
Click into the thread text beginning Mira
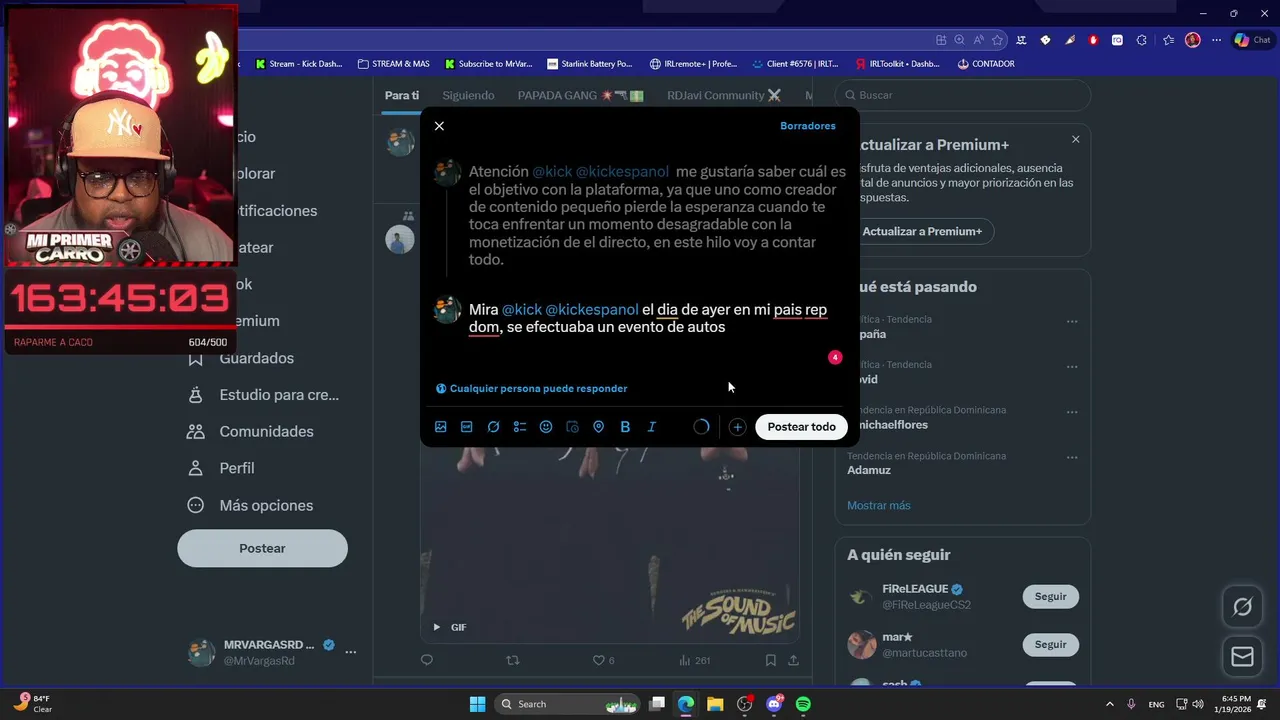tap(648, 318)
